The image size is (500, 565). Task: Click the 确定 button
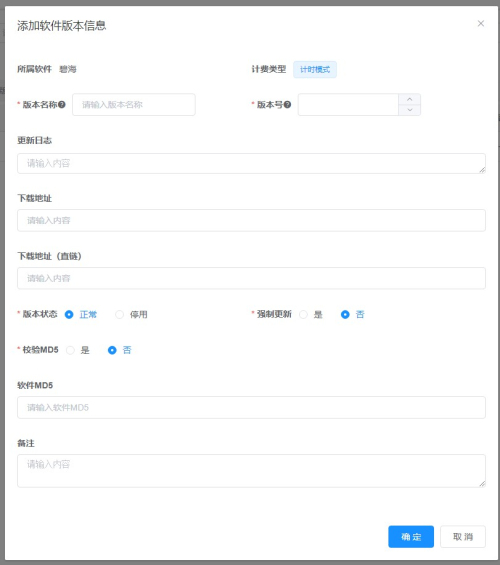(x=411, y=537)
